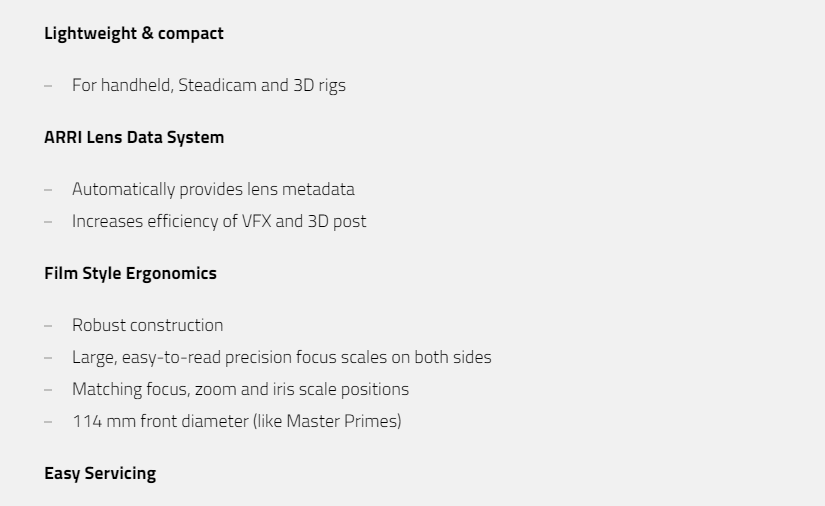Click "Matching focus, zoom and iris scale positions"
The height and width of the screenshot is (506, 825).
[240, 389]
